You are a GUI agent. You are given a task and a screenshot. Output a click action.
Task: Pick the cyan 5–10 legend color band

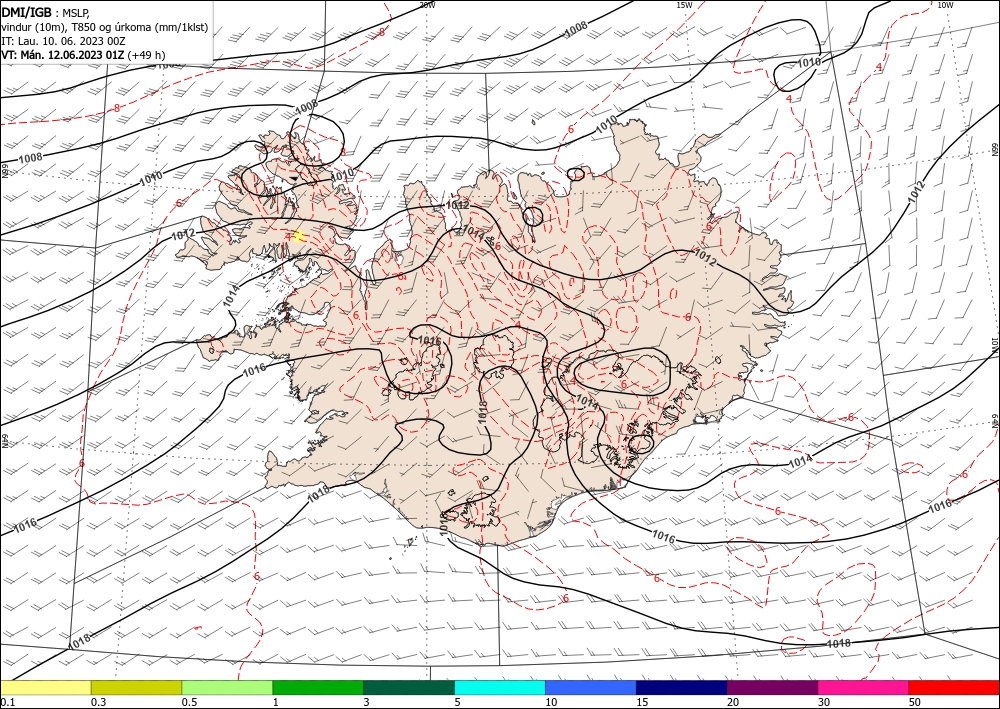[500, 687]
